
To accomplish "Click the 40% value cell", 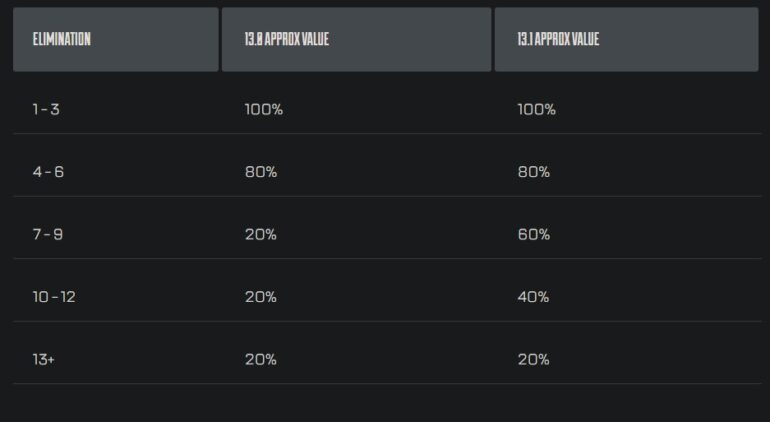I will [x=533, y=297].
